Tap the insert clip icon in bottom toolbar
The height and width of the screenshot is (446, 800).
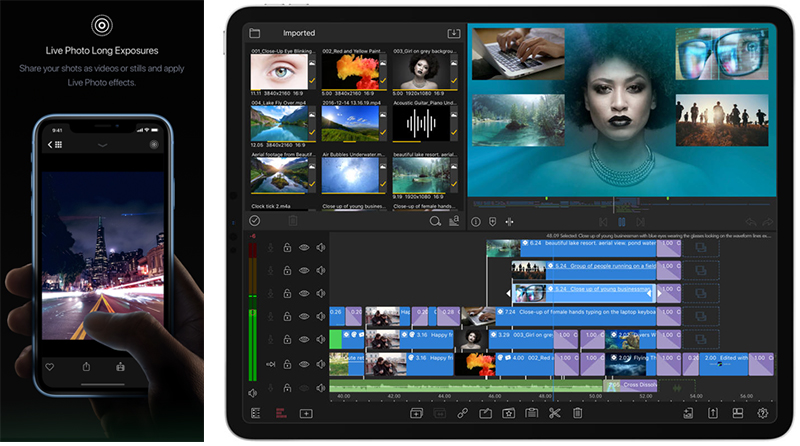[x=416, y=413]
